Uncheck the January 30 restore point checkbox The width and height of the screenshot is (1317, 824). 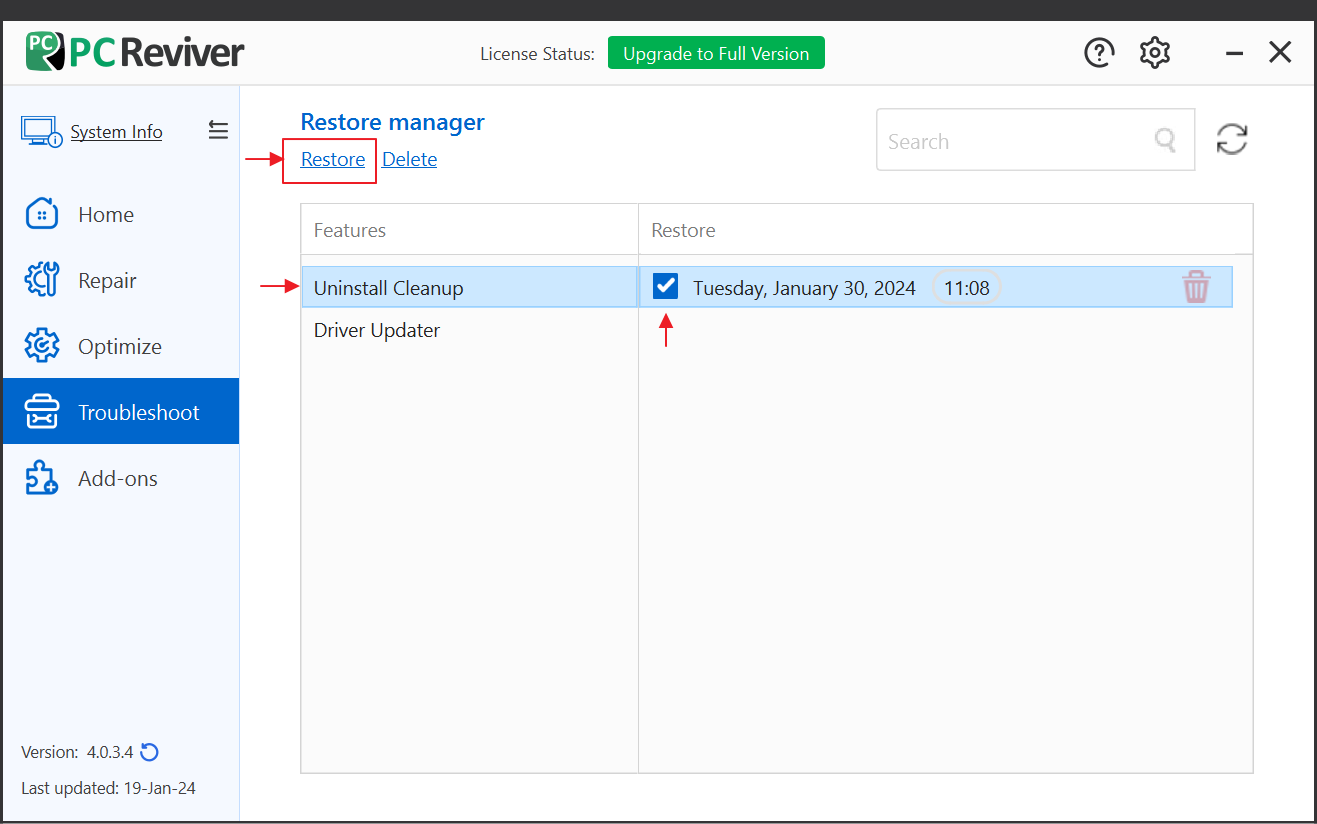pos(666,287)
